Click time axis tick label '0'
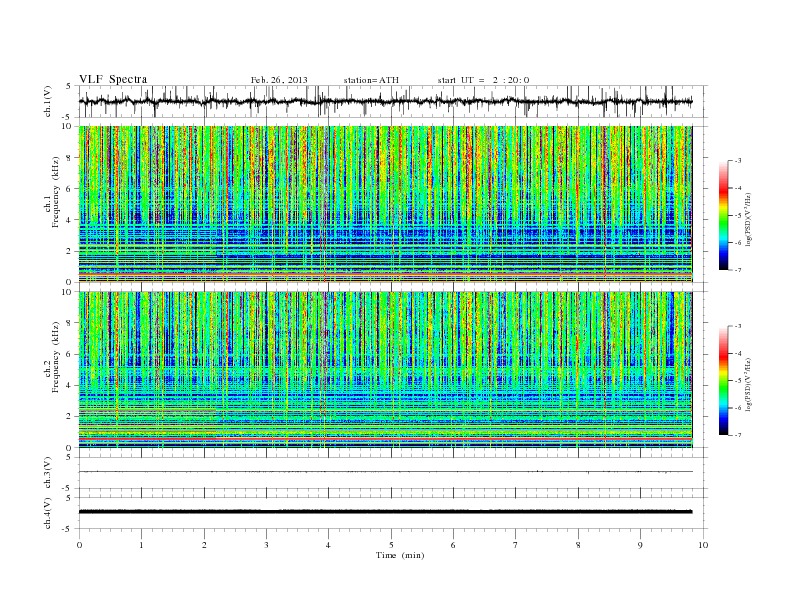Image resolution: width=792 pixels, height=612 pixels. point(79,545)
